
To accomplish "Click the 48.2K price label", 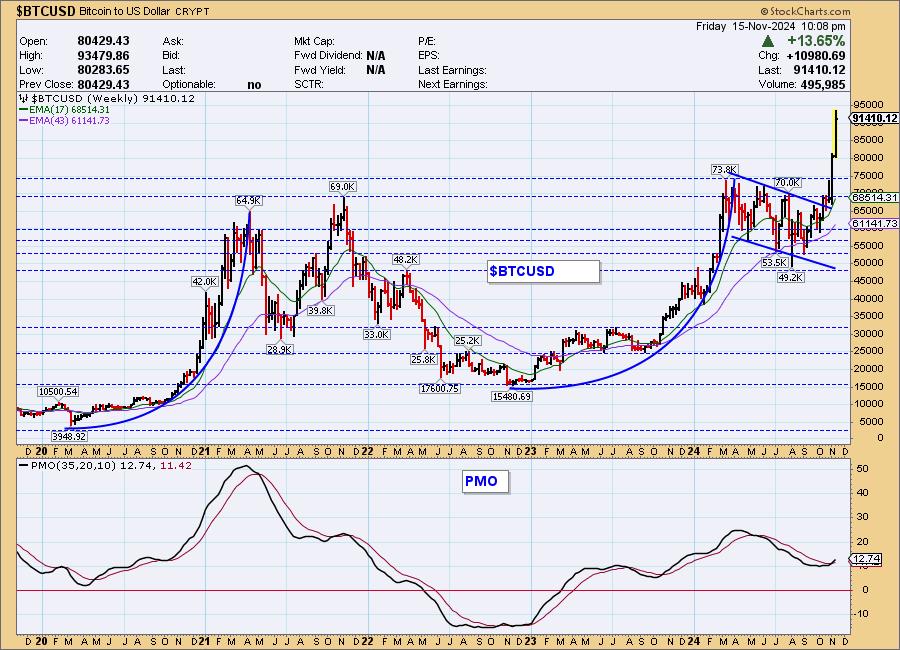I will click(406, 260).
